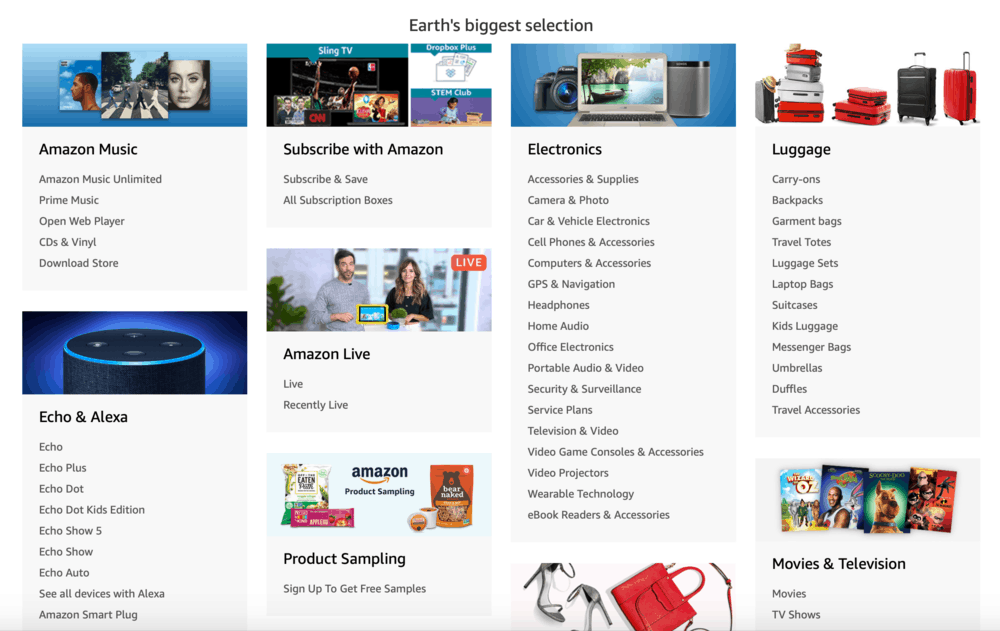
Task: Open the Echo & Alexa device image
Action: click(134, 353)
